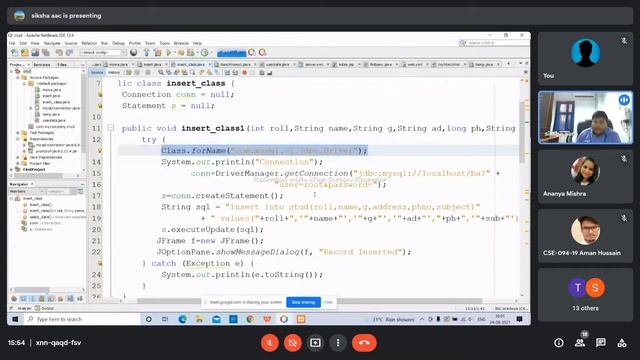The image size is (640, 360).
Task: Focus the Windows taskbar search box
Action: point(82,319)
